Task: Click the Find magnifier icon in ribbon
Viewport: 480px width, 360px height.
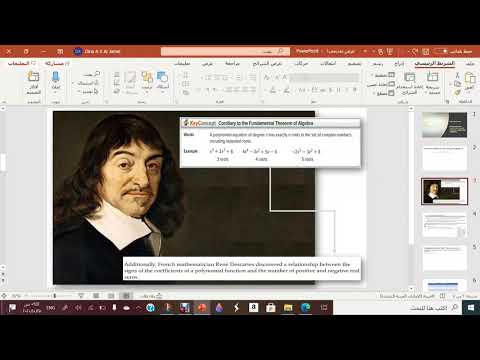Action: pyautogui.click(x=96, y=74)
